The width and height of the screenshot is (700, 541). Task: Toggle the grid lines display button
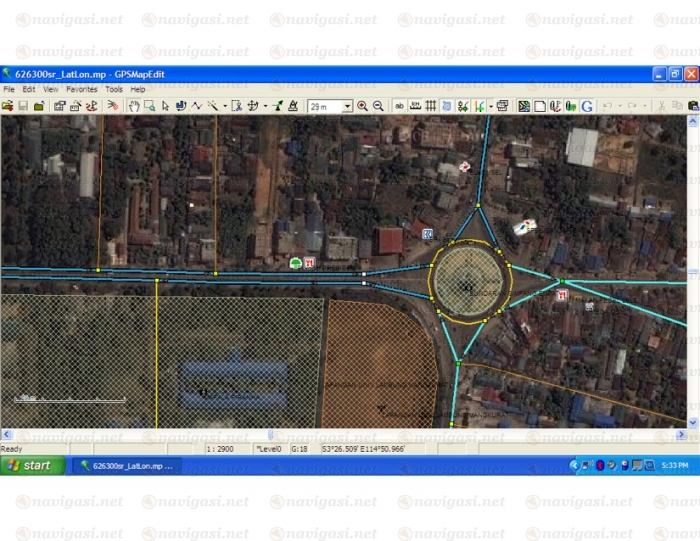click(x=430, y=106)
